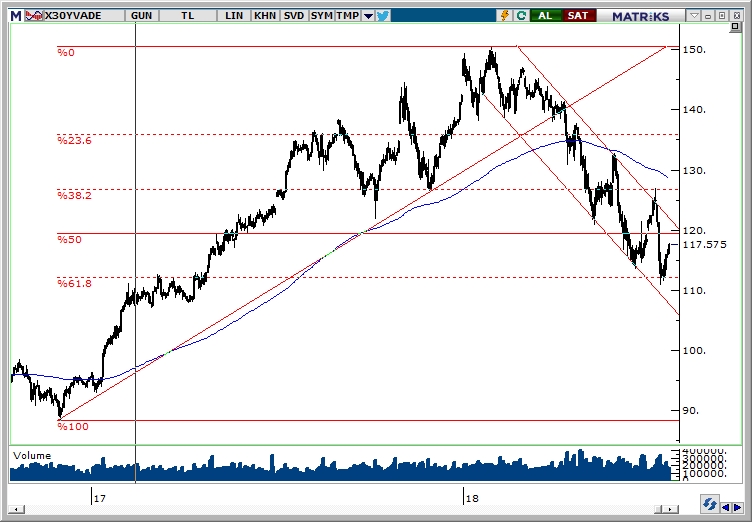Toggle the LIN scale button
Screen dimensions: 752x522
pos(234,16)
